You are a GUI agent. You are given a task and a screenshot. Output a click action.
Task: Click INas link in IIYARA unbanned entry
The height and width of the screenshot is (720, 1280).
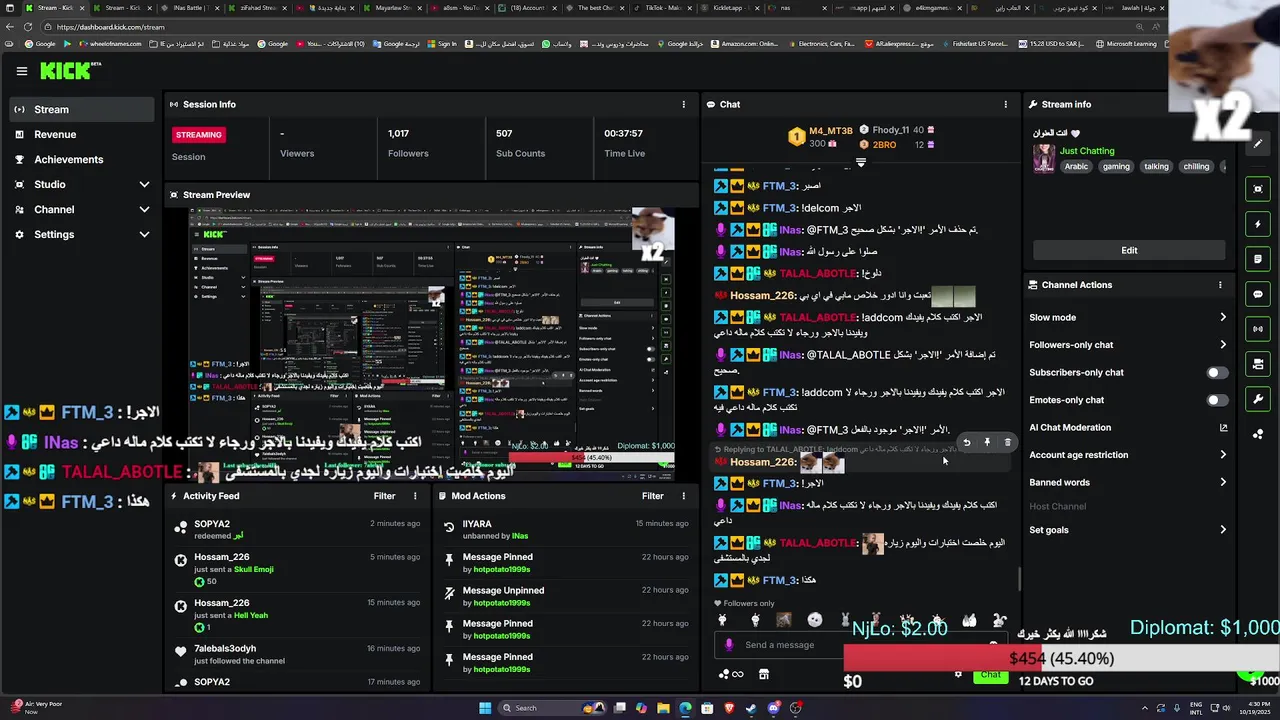tap(520, 536)
